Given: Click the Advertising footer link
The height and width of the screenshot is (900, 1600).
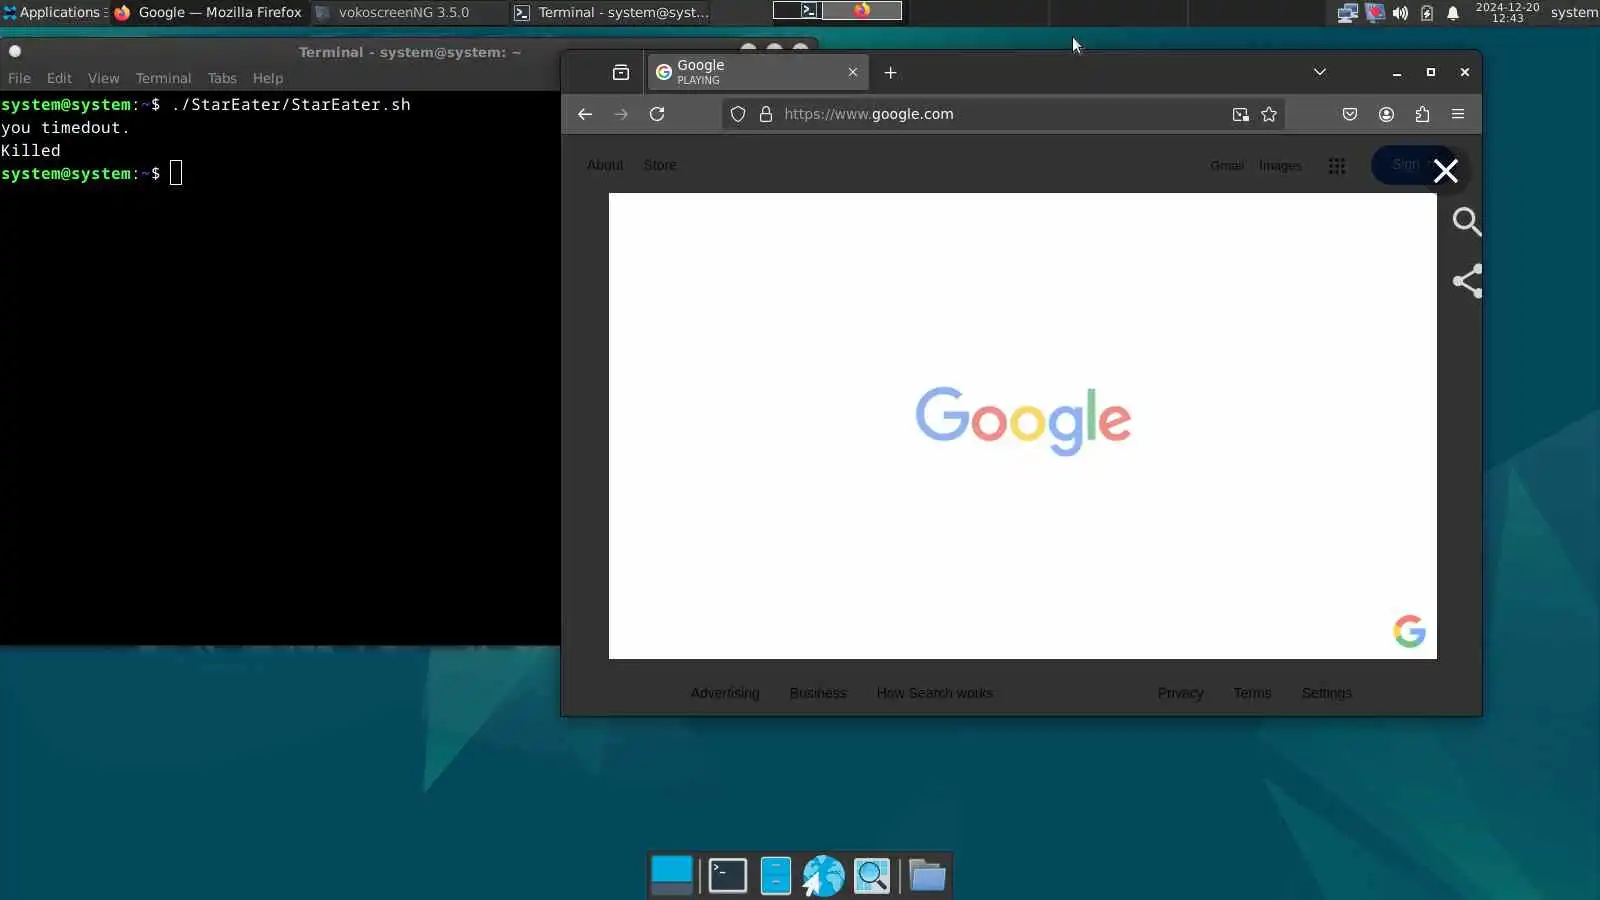Looking at the screenshot, I should coord(725,693).
